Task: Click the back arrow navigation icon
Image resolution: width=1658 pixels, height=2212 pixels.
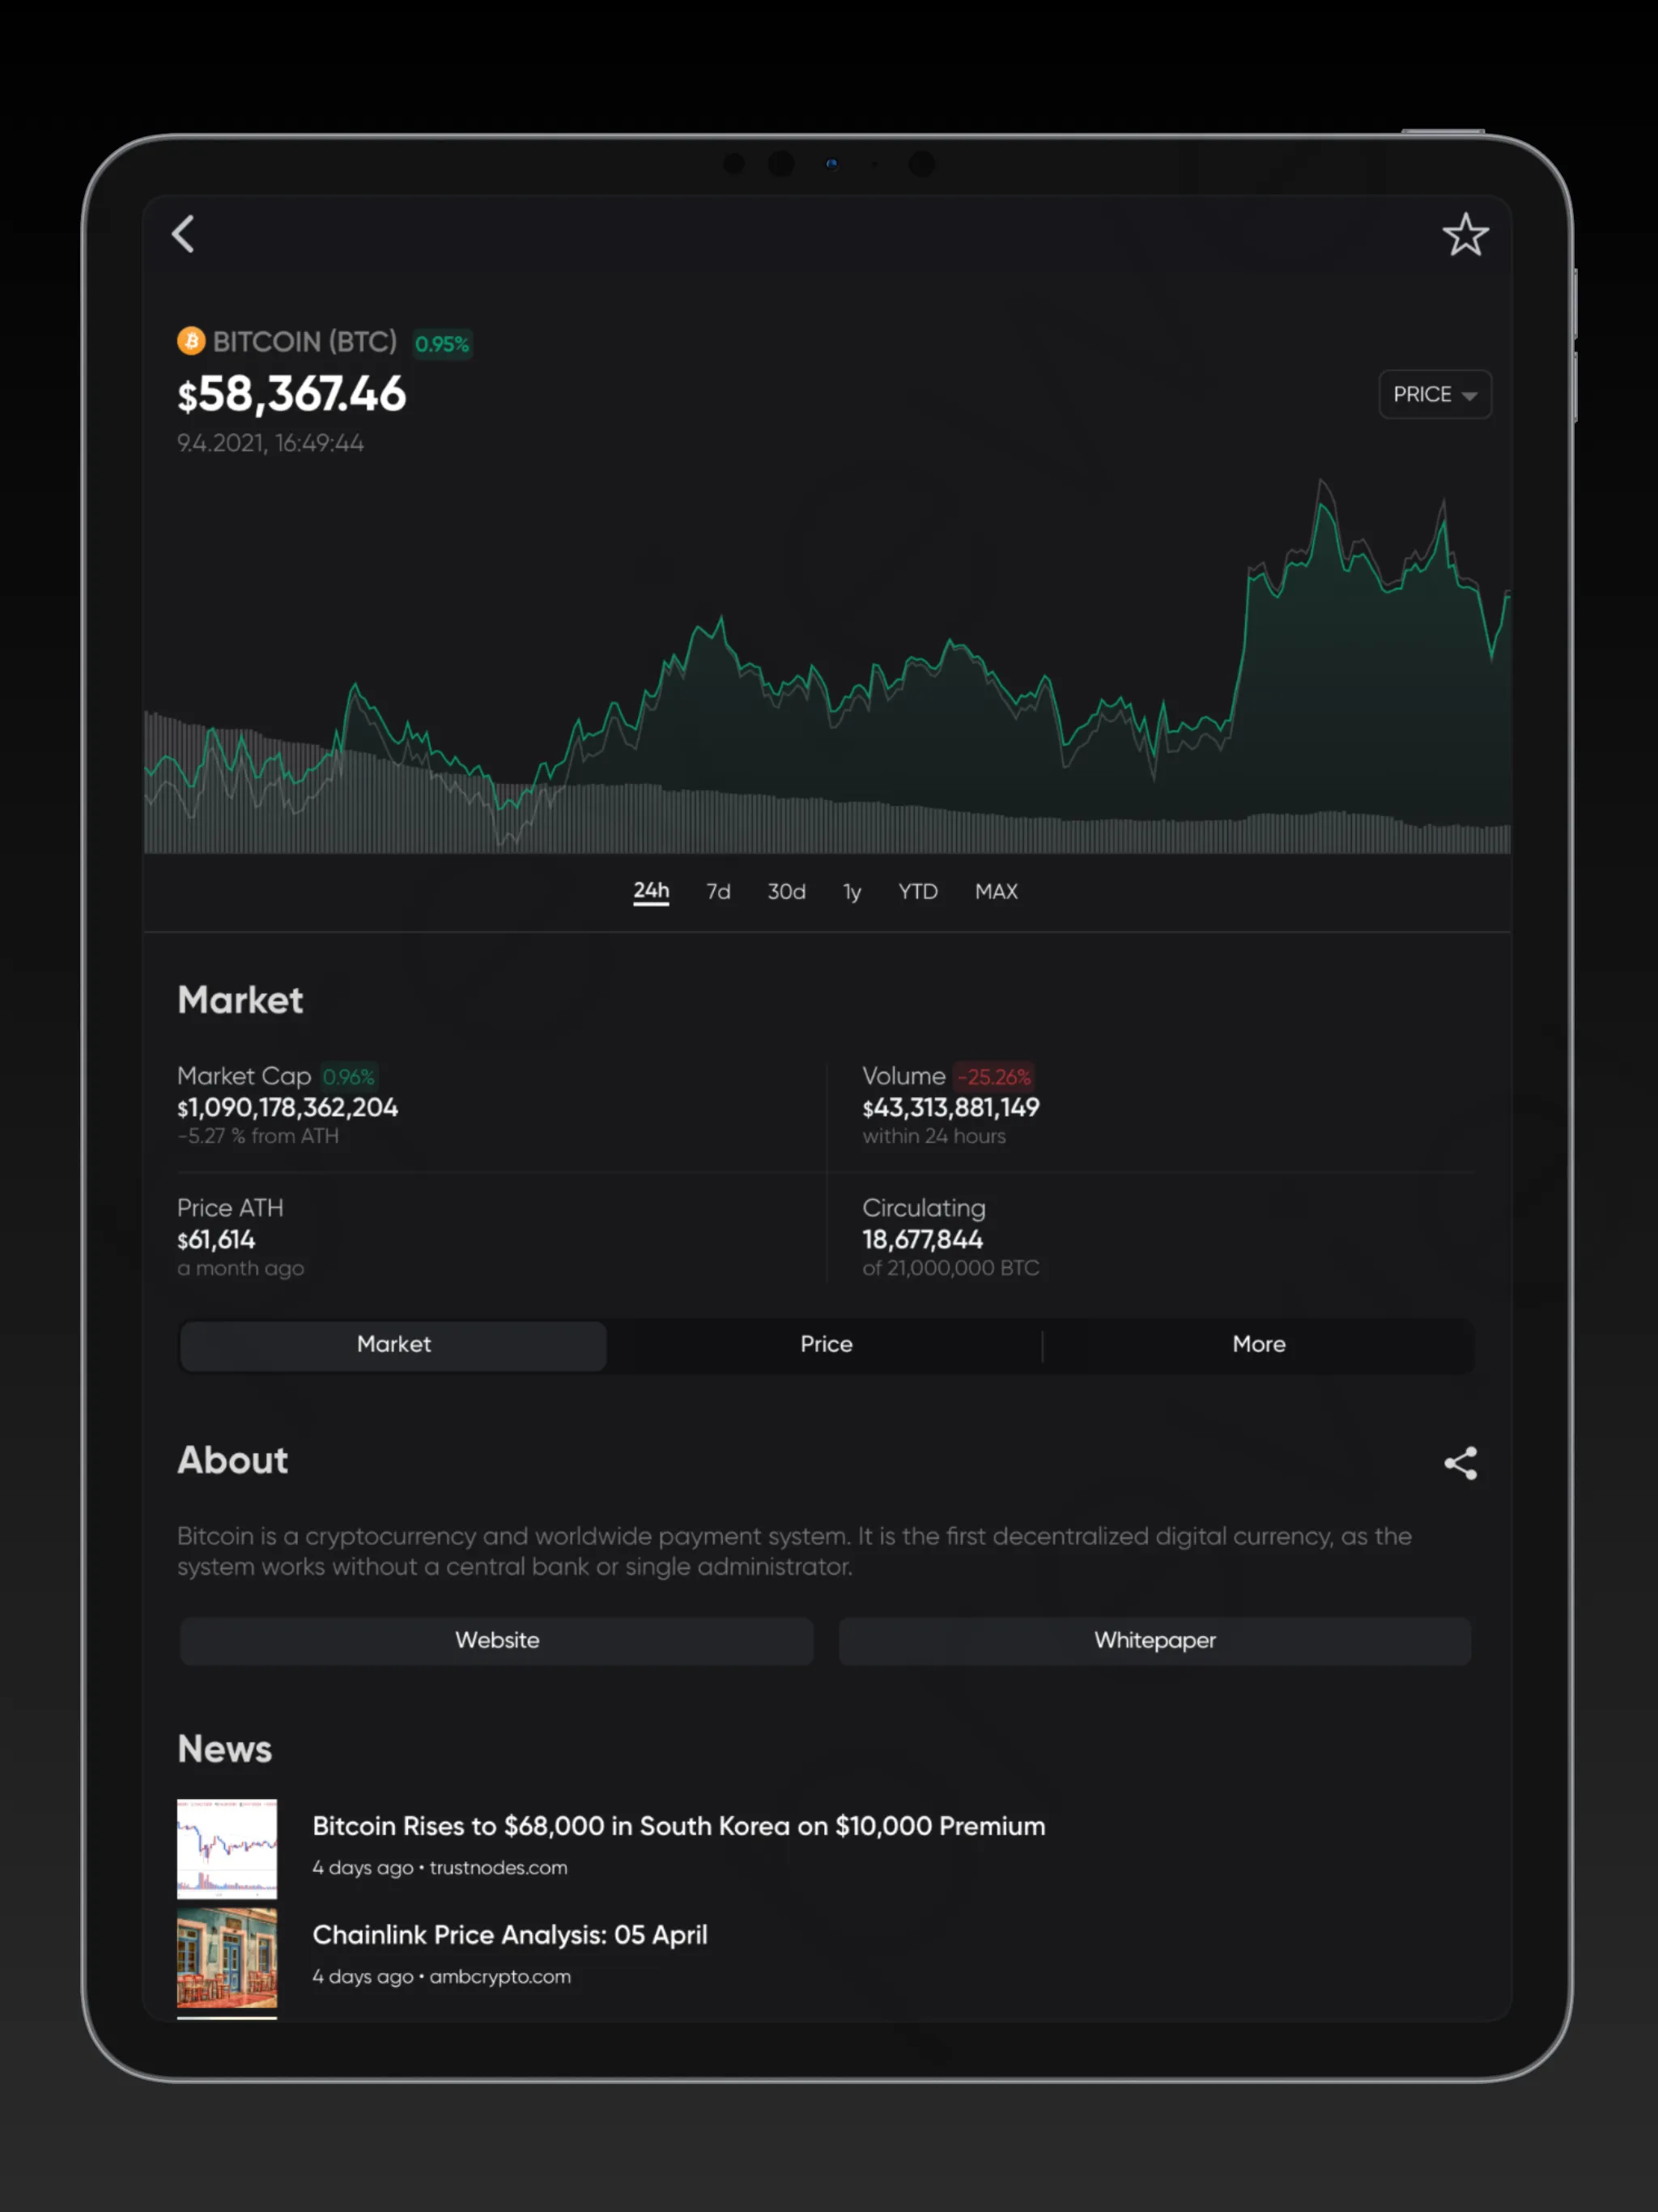Action: coord(186,233)
